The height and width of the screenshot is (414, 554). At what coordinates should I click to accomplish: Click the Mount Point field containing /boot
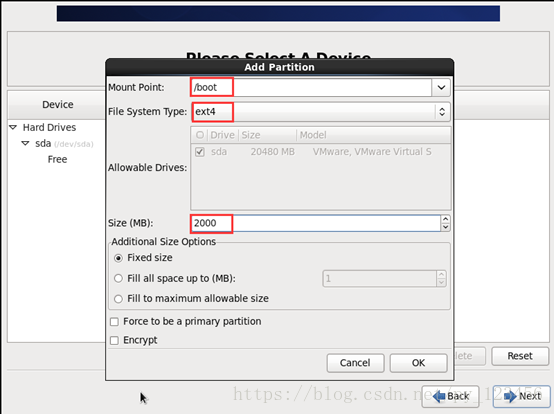(311, 87)
